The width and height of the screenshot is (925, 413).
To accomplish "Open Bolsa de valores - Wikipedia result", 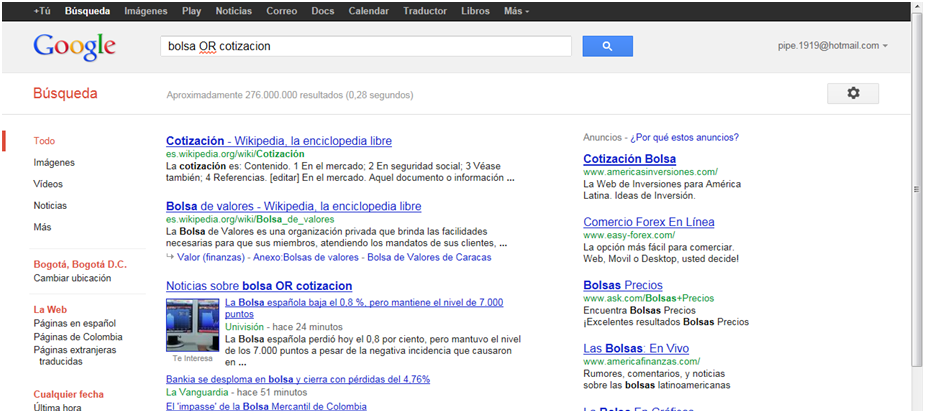I will point(294,206).
